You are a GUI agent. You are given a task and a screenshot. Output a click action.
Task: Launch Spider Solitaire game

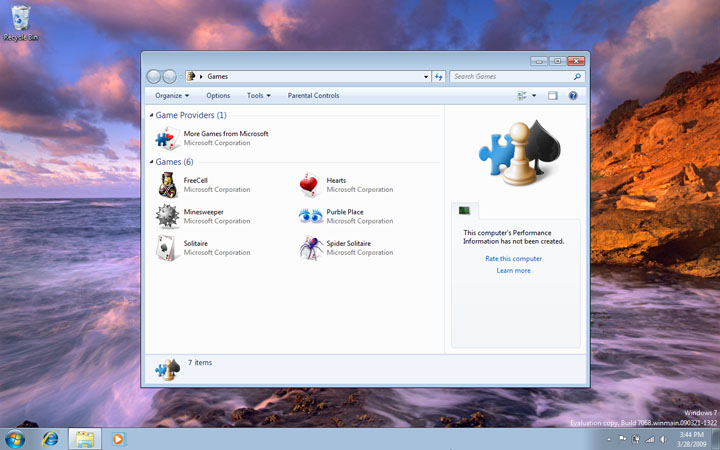311,248
